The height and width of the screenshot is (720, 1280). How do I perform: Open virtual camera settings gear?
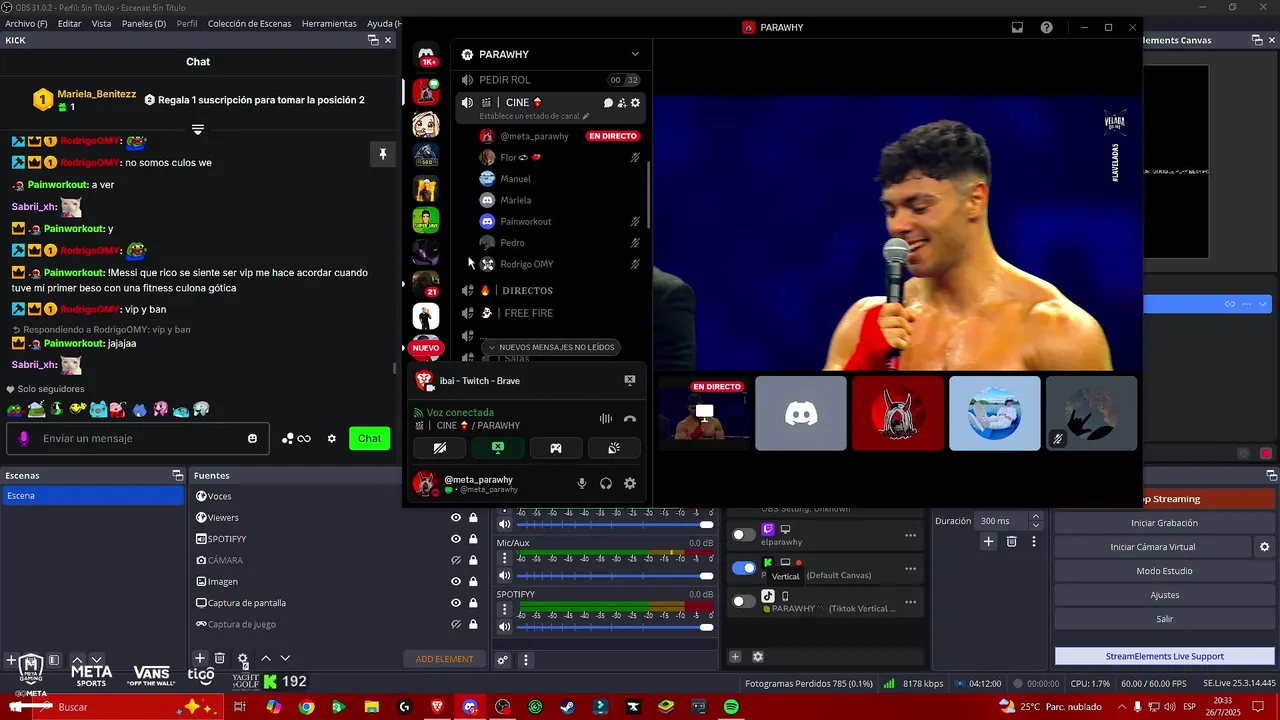tap(1264, 547)
